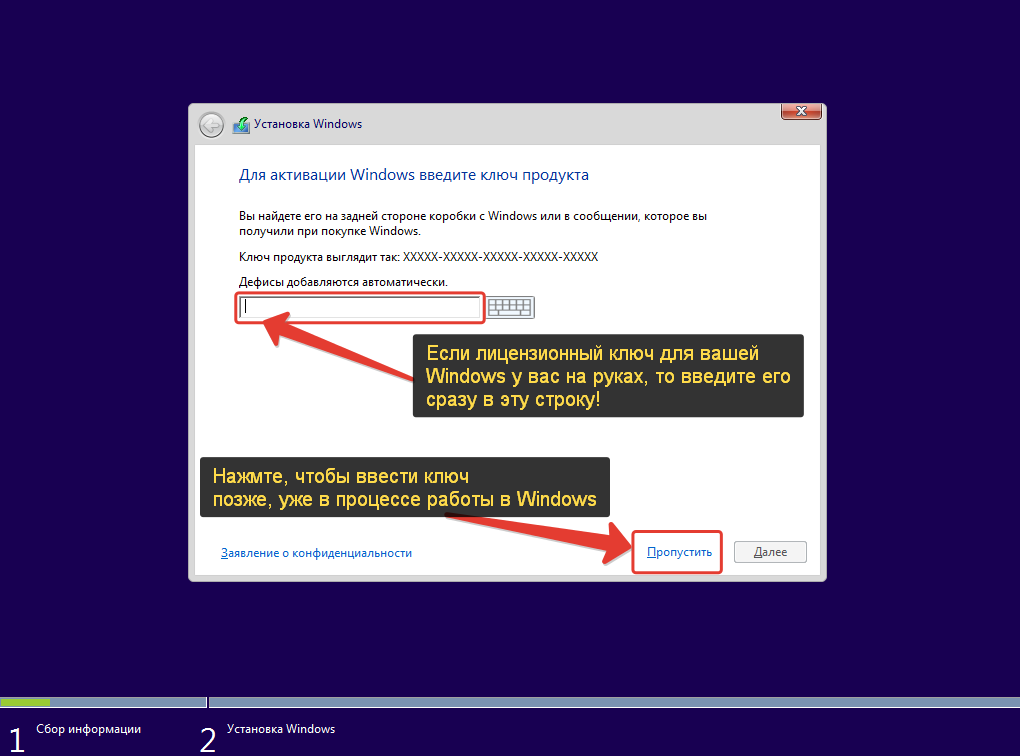Click the Сбор информации step label
The width and height of the screenshot is (1020, 756).
point(88,729)
